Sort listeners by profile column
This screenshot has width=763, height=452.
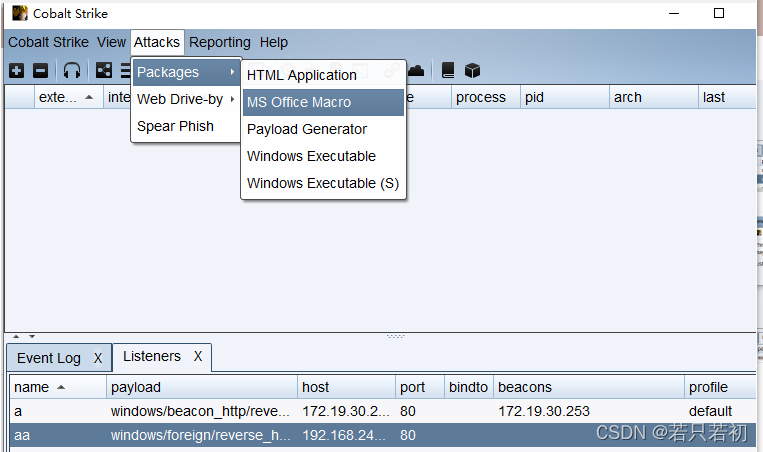tap(720, 387)
